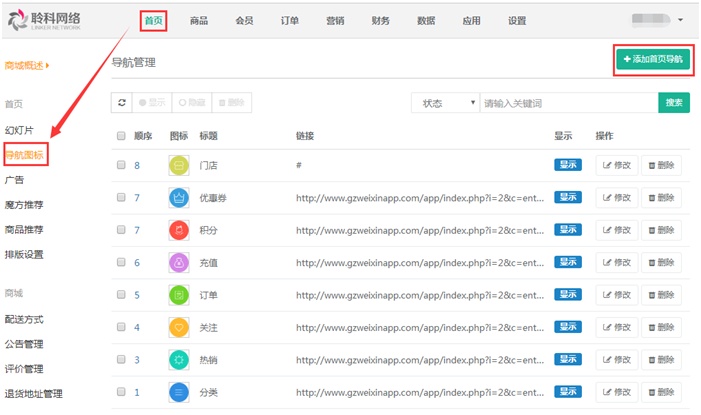The width and height of the screenshot is (701, 415).
Task: Open the 状态 status dropdown
Action: (445, 103)
